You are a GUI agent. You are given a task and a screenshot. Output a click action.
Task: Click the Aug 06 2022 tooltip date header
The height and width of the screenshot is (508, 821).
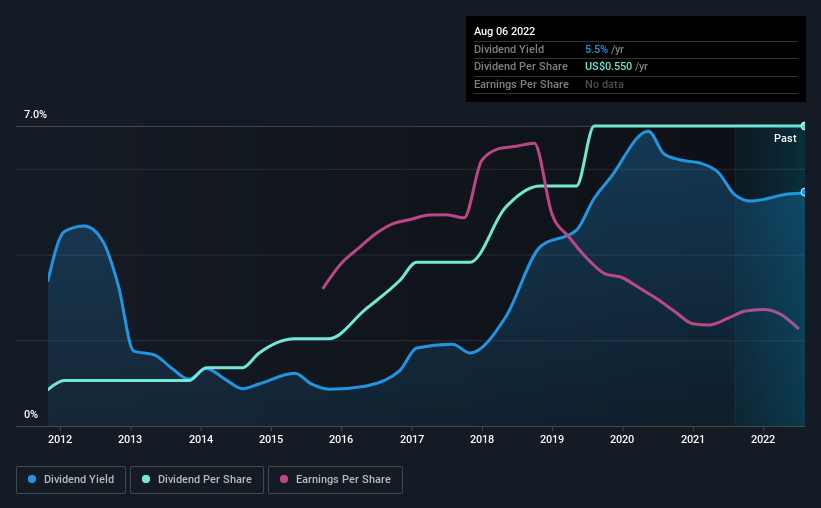pyautogui.click(x=504, y=31)
